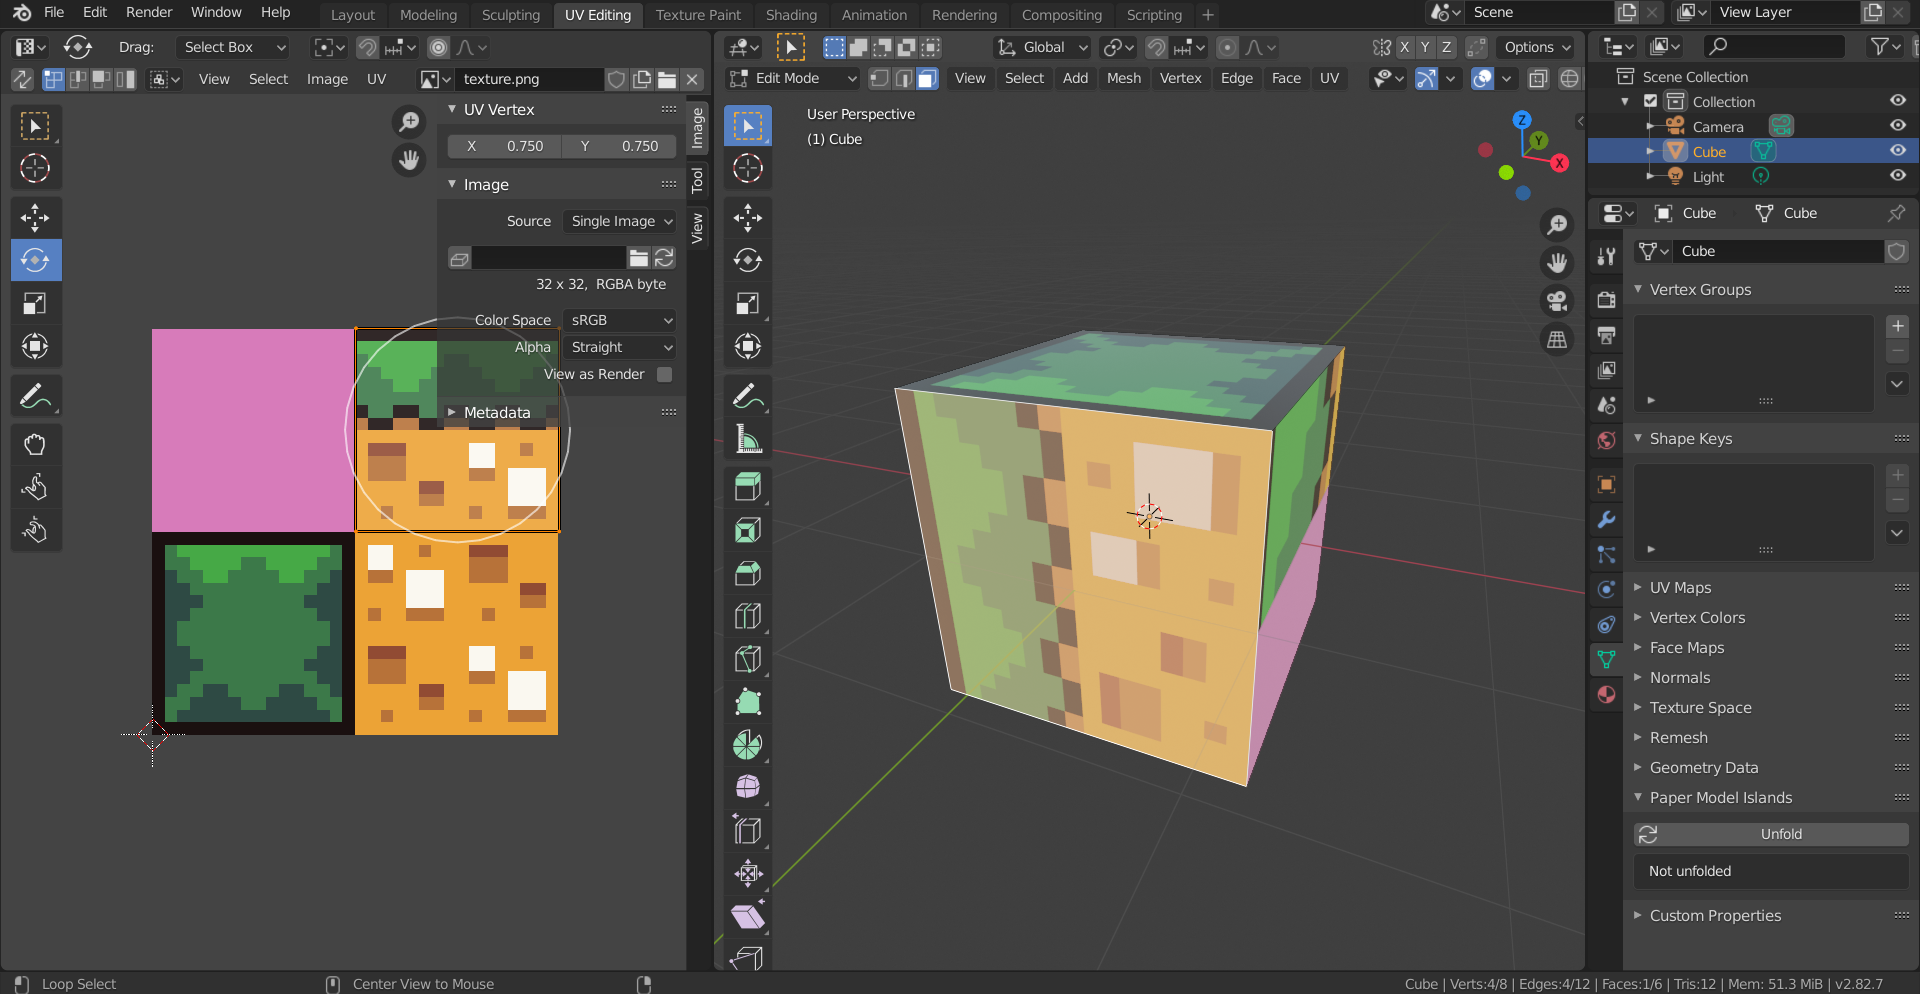Viewport: 1920px width, 994px height.
Task: Activate the Extrude Region tool
Action: pyautogui.click(x=748, y=488)
